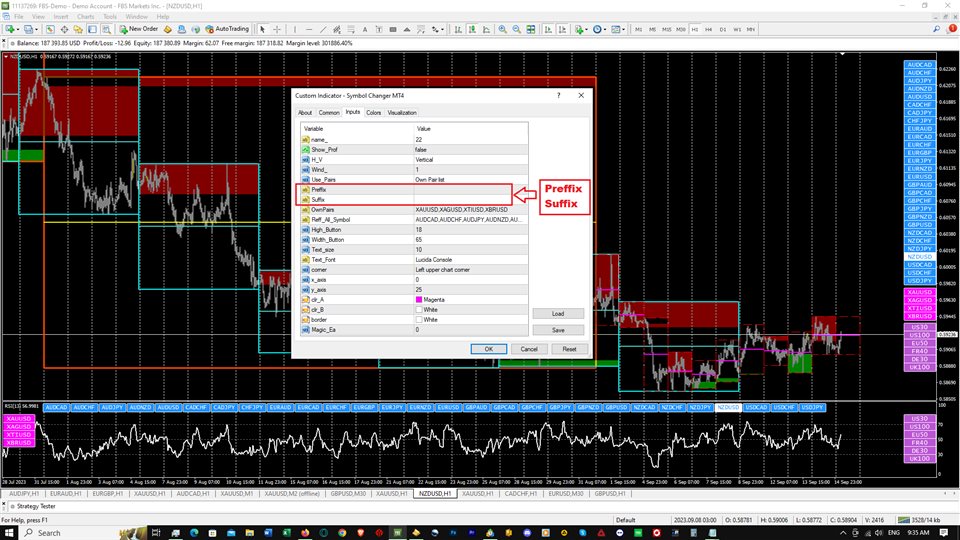
Task: Open the red notification alert icon
Action: pyautogui.click(x=952, y=29)
